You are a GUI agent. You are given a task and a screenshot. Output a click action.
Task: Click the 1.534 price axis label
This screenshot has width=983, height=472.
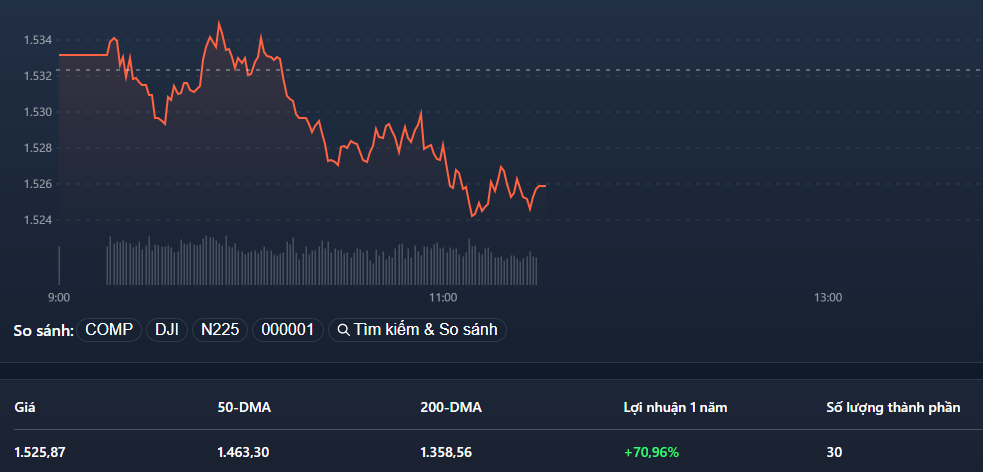[38, 40]
